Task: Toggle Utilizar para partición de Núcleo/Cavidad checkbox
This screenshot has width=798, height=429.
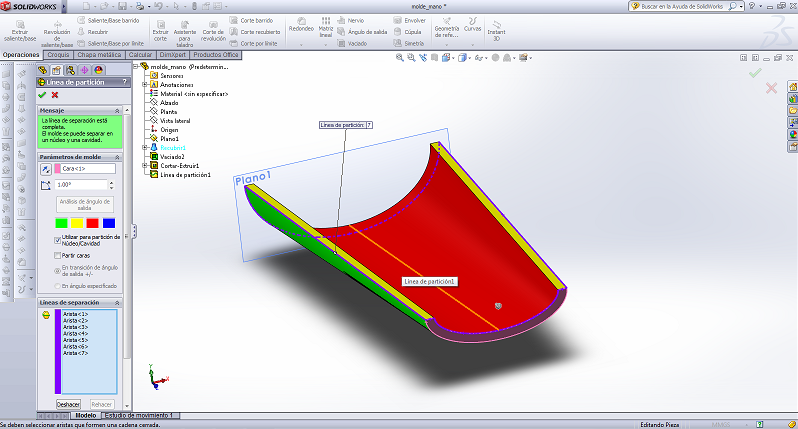Action: click(58, 240)
